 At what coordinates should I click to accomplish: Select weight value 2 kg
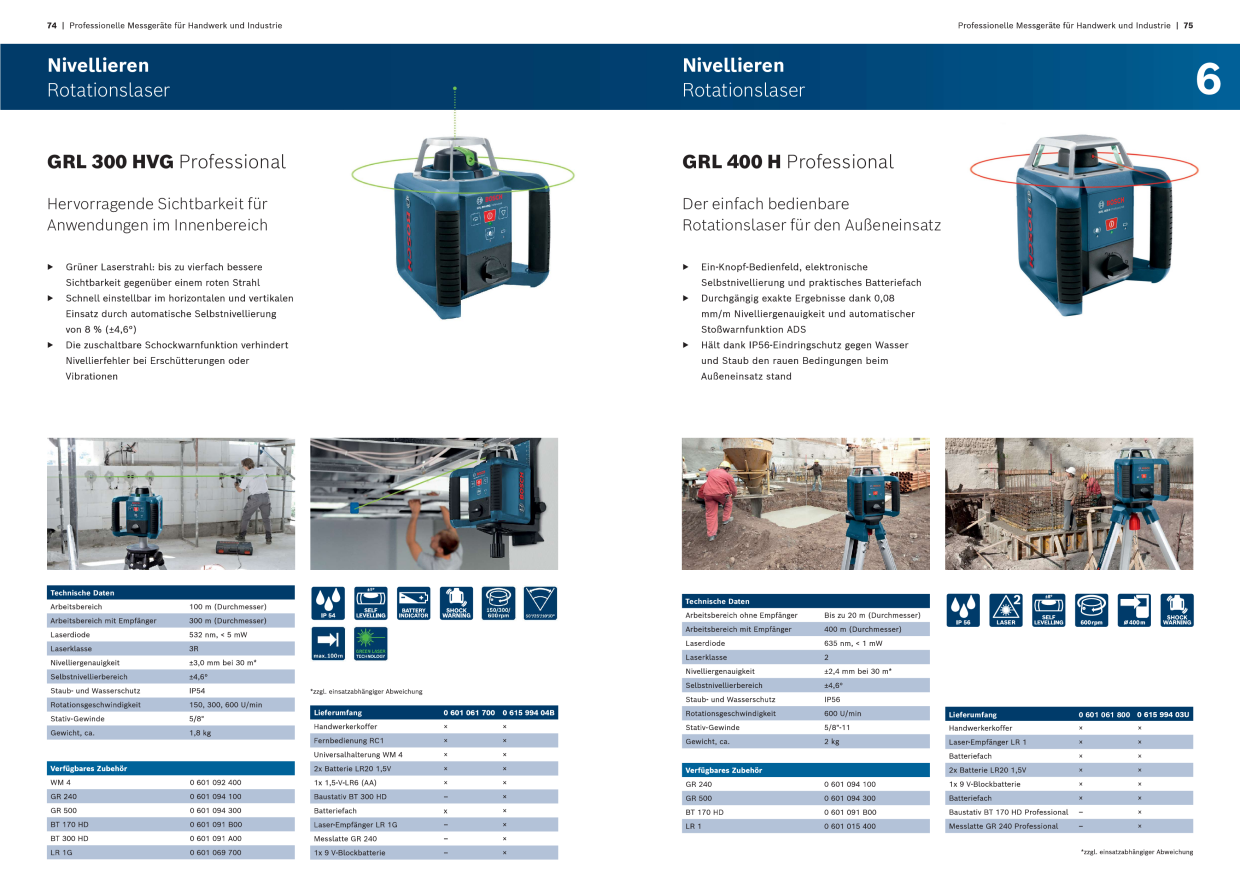point(832,741)
